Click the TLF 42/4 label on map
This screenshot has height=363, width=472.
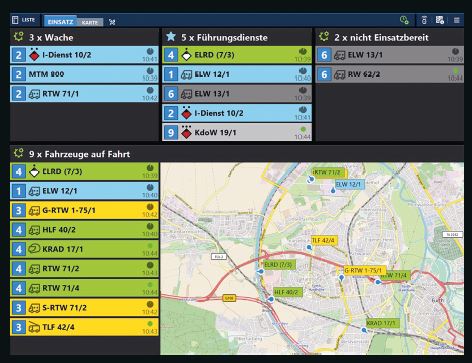tap(324, 240)
